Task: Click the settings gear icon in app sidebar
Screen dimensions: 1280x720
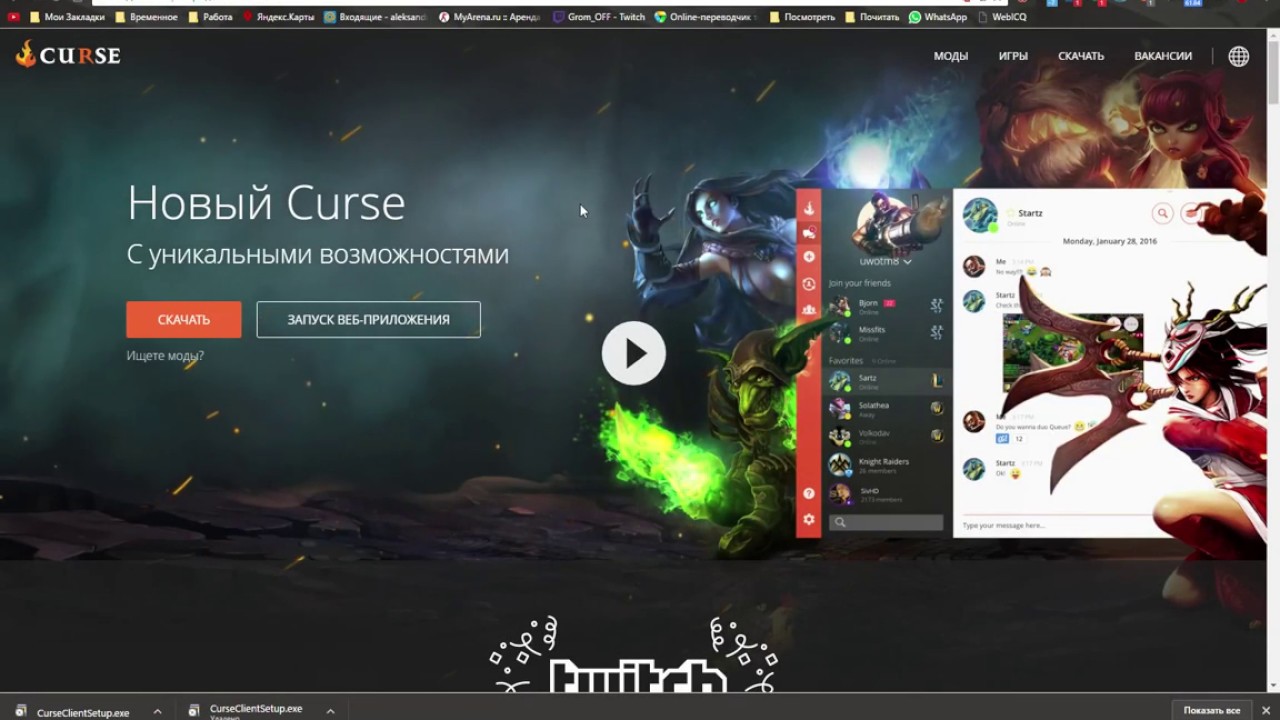Action: pyautogui.click(x=809, y=520)
